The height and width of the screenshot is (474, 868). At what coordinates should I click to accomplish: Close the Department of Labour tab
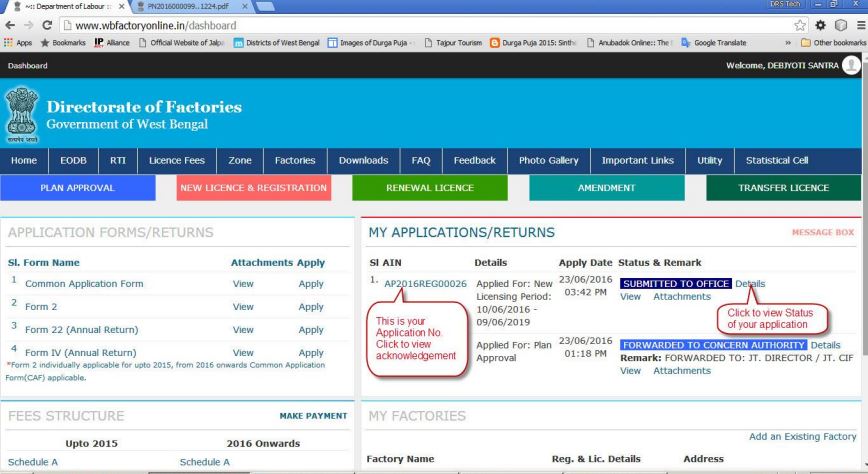click(122, 6)
